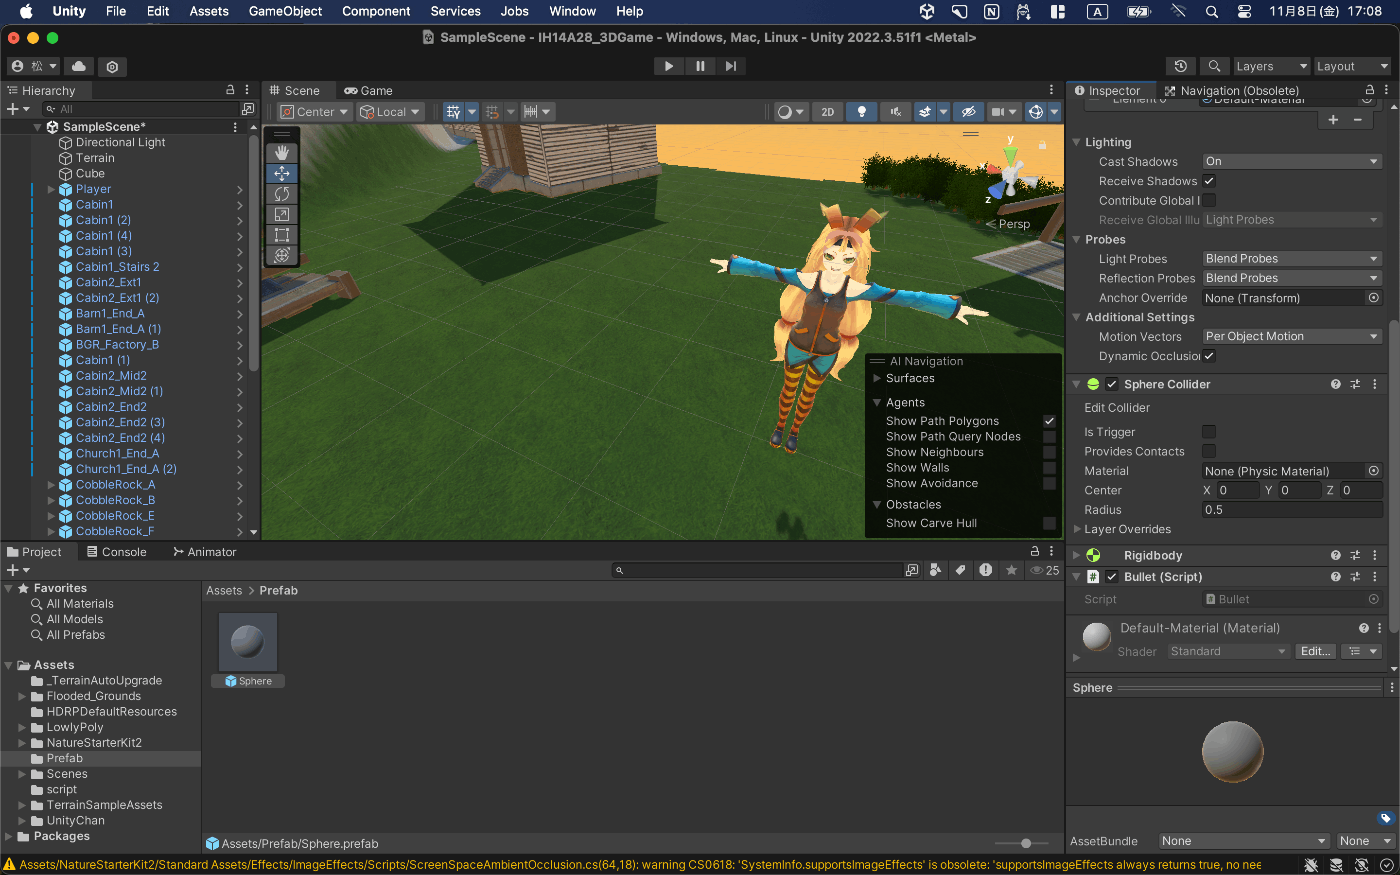Open the Local handle rotation dropdown

coord(391,112)
